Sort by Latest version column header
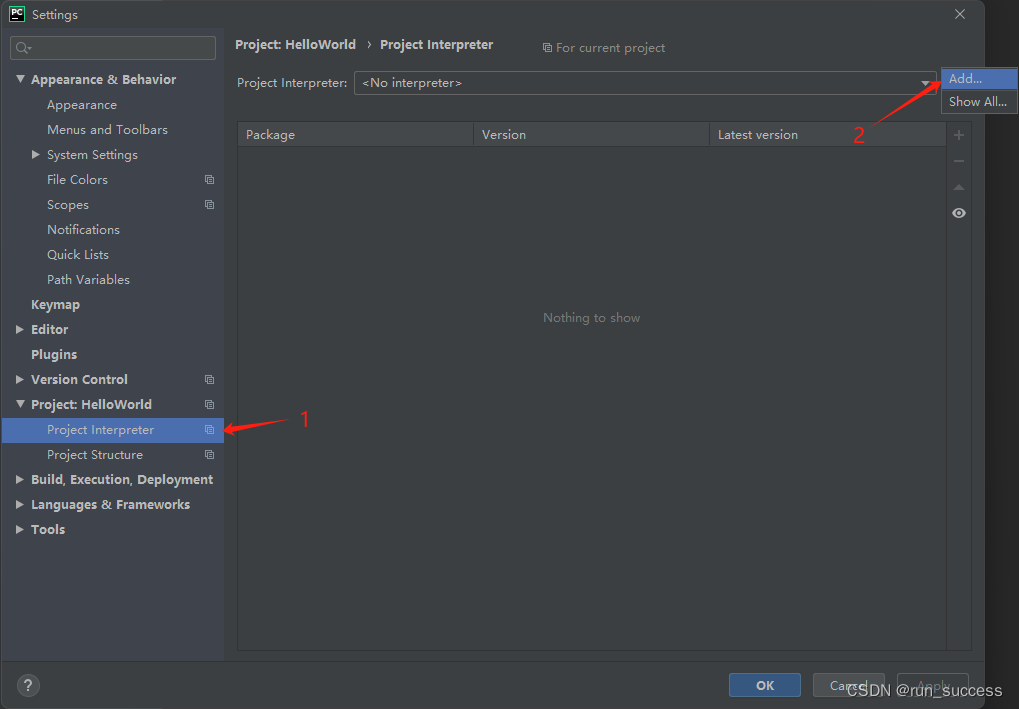The width and height of the screenshot is (1019, 709). click(x=828, y=135)
